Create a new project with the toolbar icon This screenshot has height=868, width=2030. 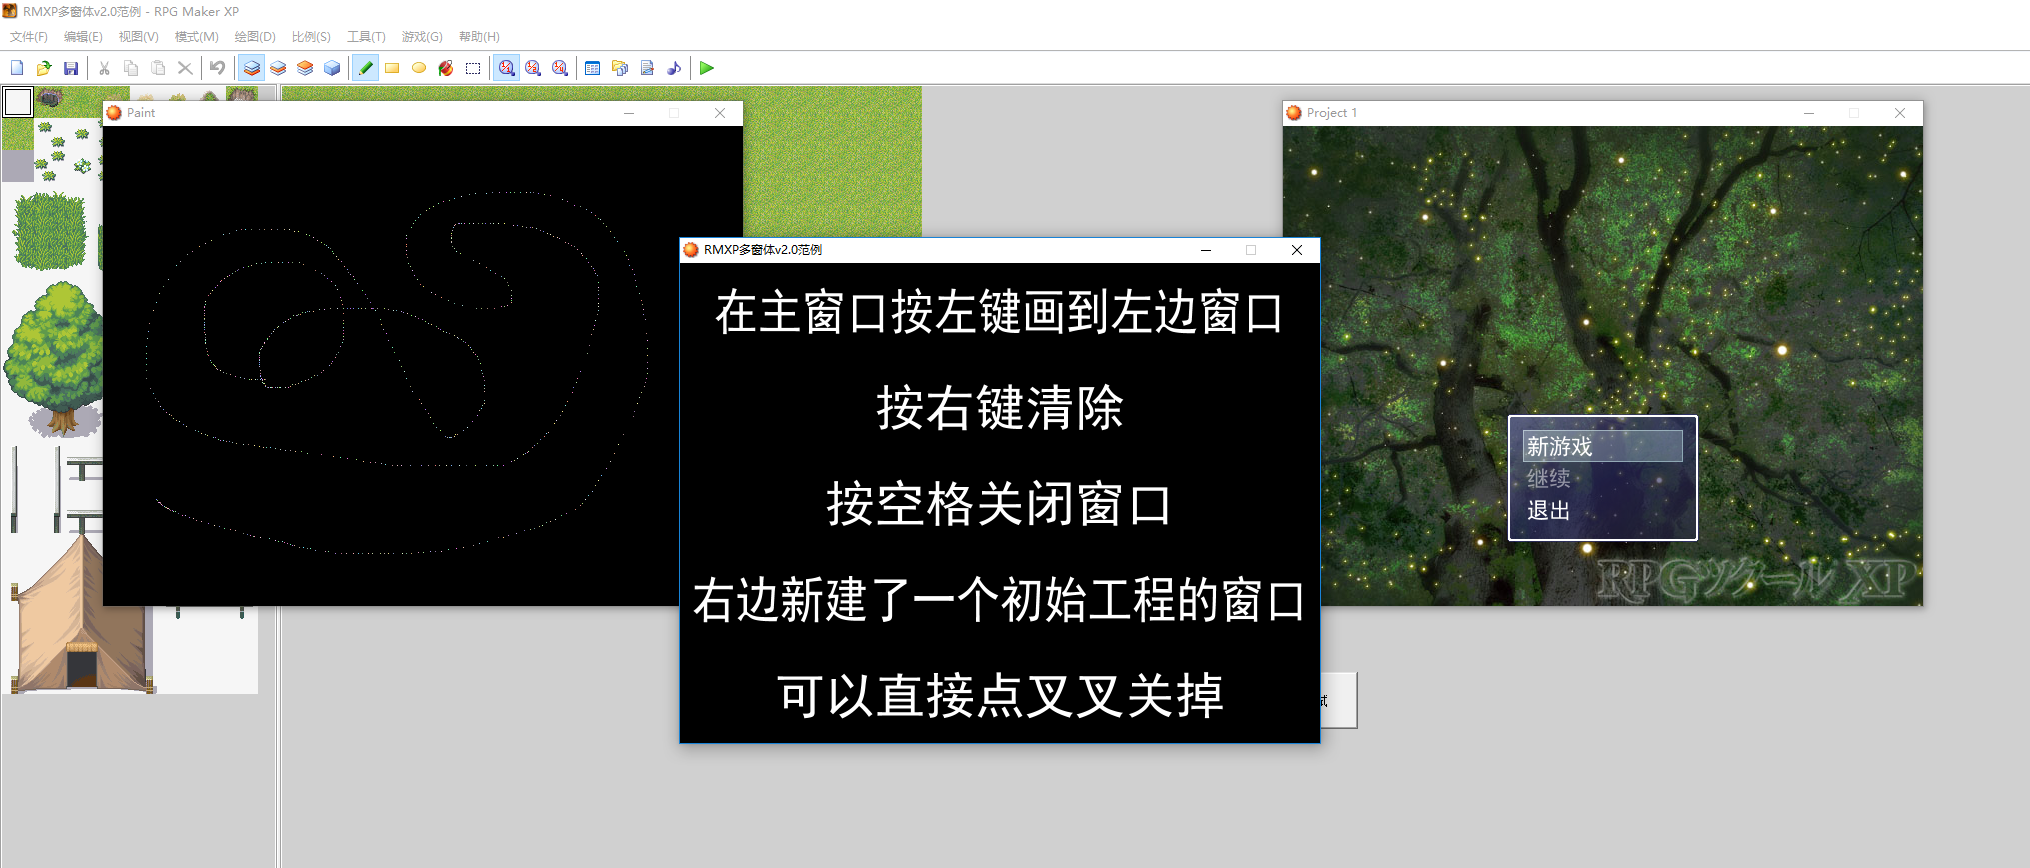17,68
